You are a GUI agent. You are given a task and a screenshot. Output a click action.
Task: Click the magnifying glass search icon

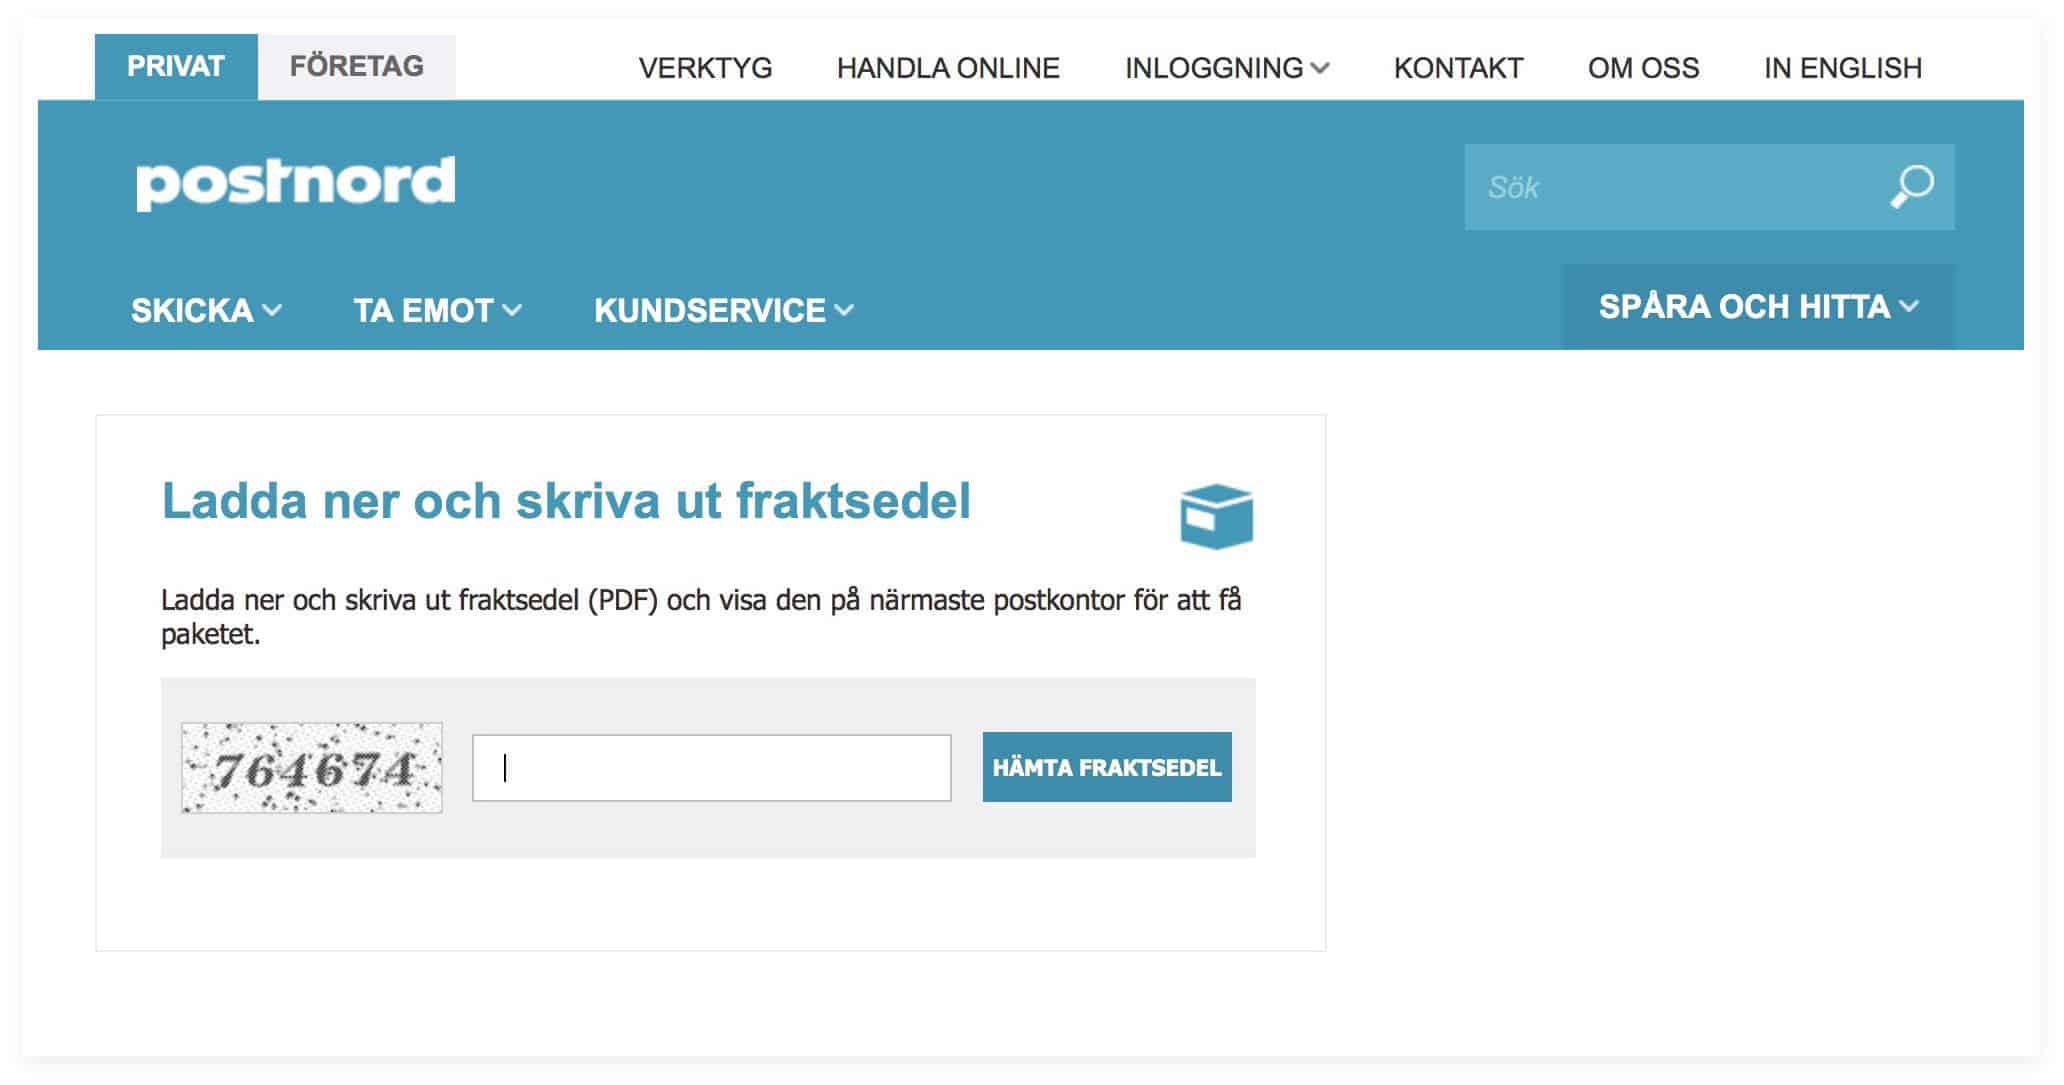[x=1911, y=187]
